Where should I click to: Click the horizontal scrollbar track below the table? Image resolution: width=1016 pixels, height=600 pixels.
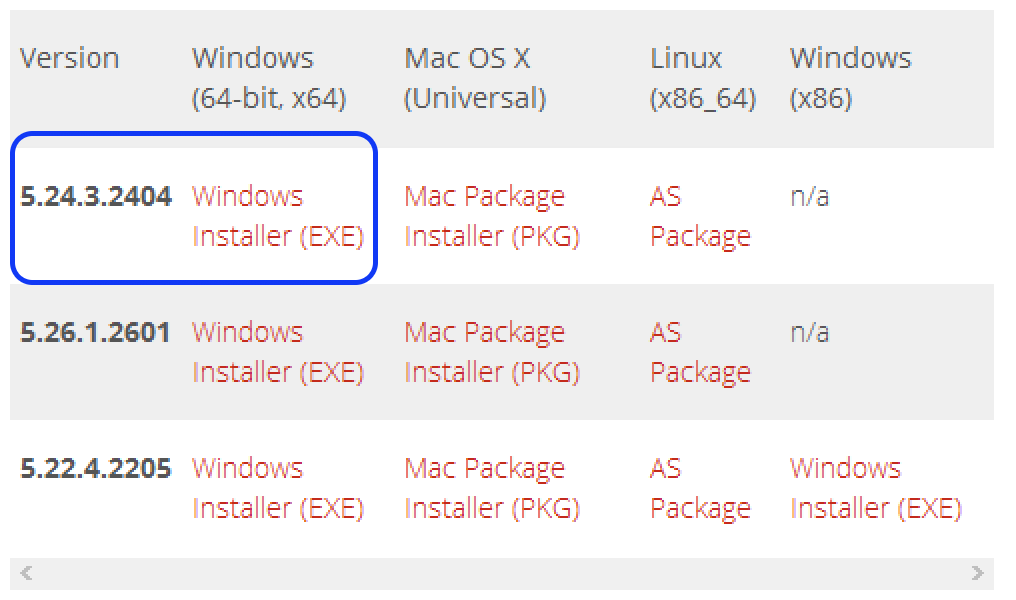point(500,573)
